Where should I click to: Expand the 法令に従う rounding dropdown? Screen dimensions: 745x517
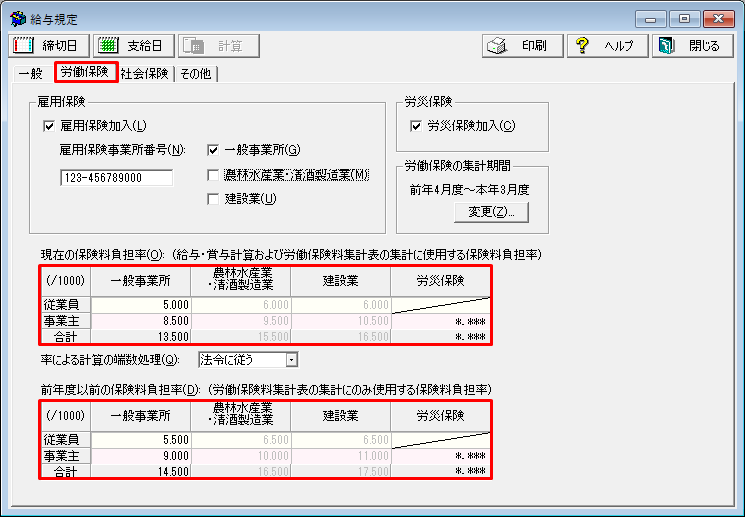[291, 359]
